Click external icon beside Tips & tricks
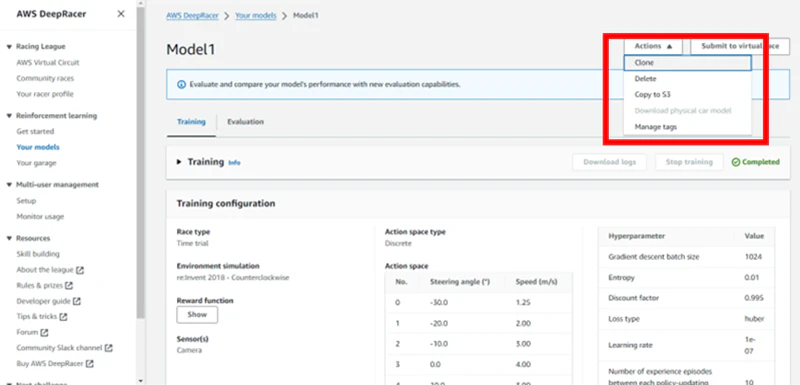800x385 pixels. [63, 317]
